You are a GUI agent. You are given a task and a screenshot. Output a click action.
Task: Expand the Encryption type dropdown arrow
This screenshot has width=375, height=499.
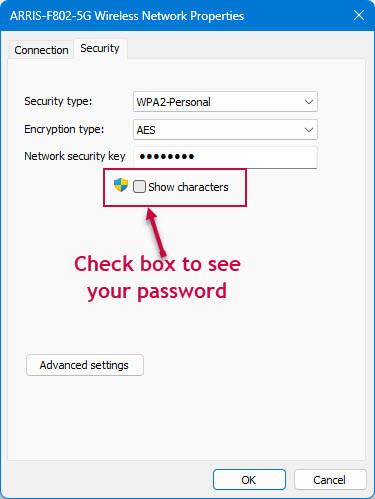pyautogui.click(x=309, y=130)
